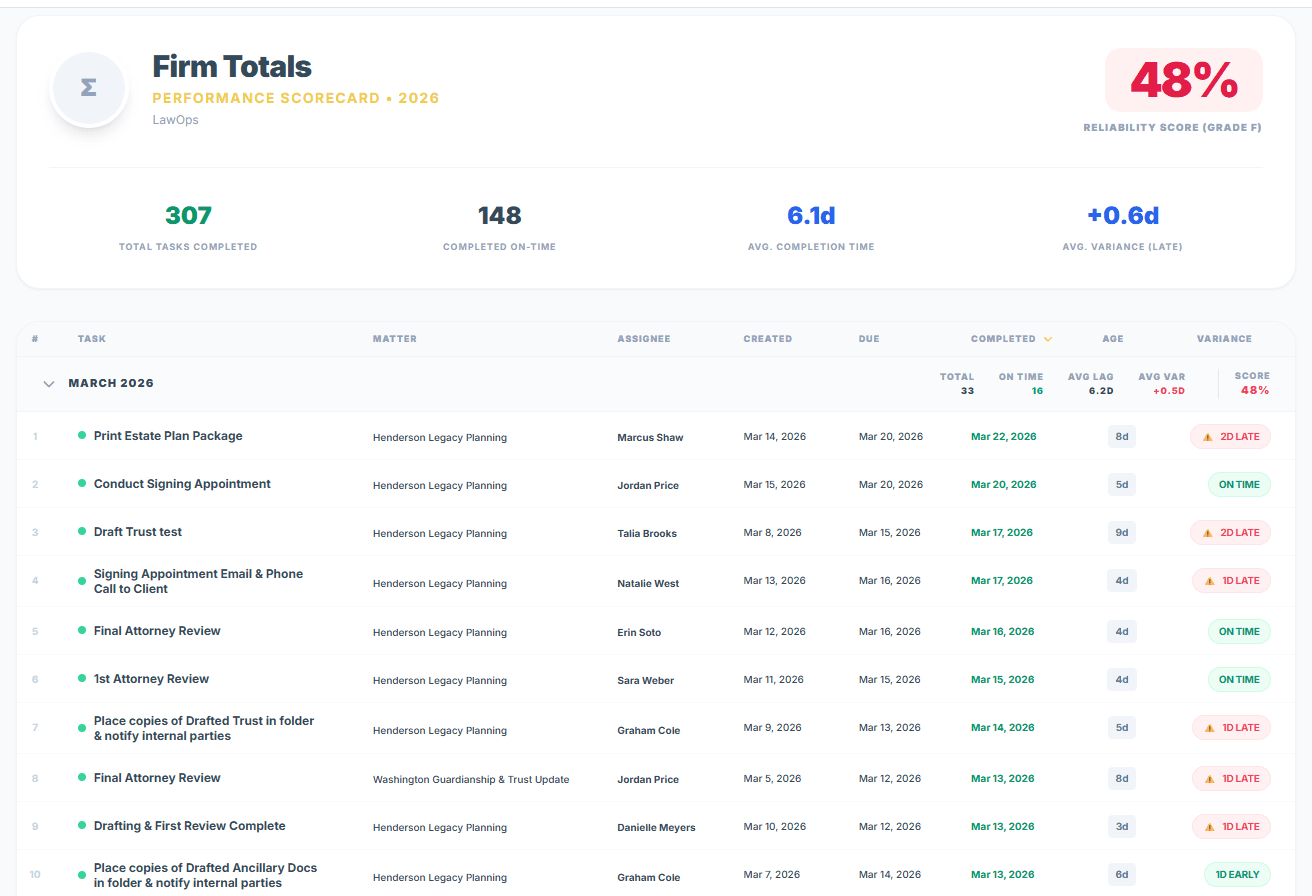Image resolution: width=1312 pixels, height=896 pixels.
Task: Click assignee Sara Weber
Action: tap(646, 681)
